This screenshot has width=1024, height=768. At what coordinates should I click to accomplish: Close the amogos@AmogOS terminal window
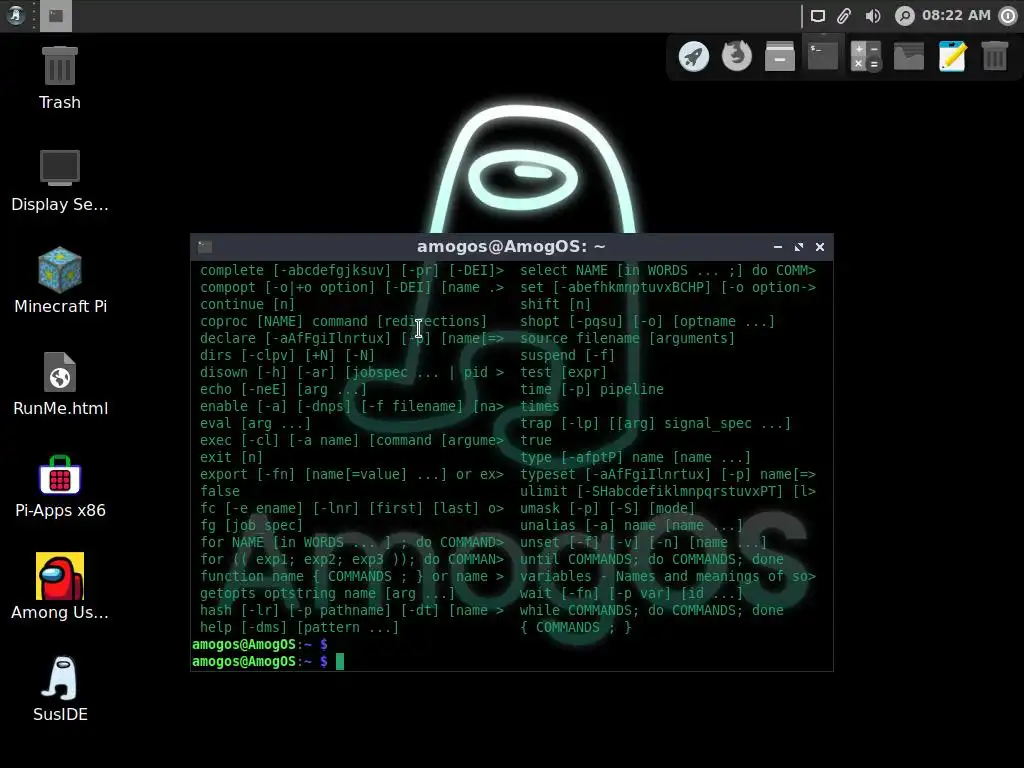(820, 247)
